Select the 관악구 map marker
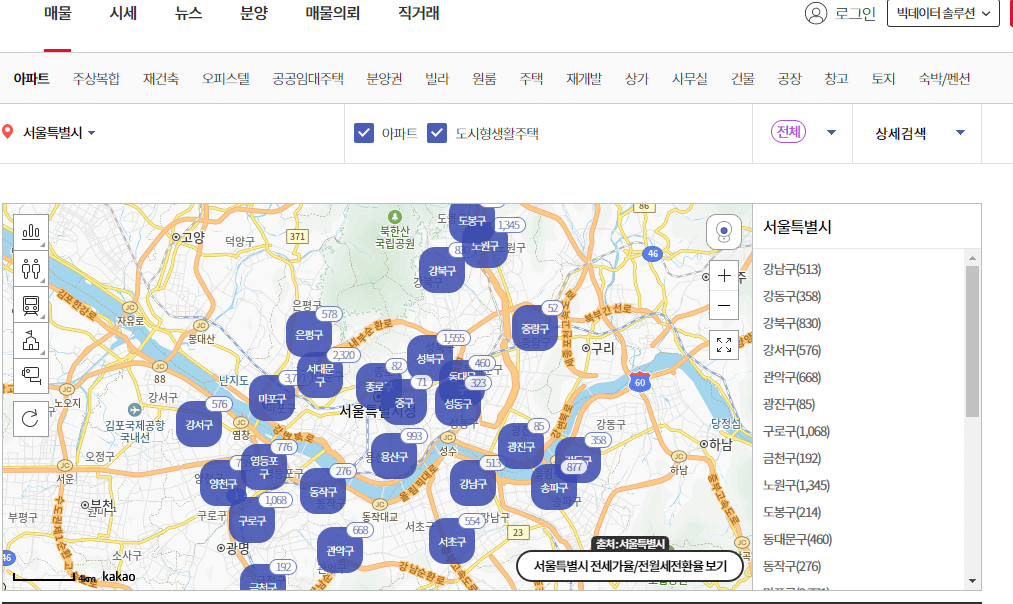Image resolution: width=1013 pixels, height=604 pixels. tap(340, 550)
